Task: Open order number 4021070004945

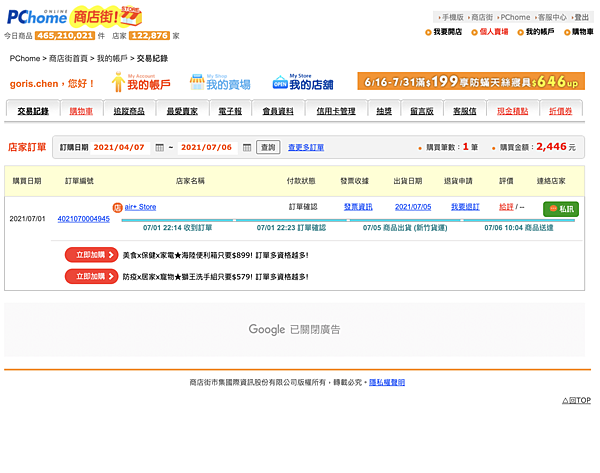Action: [83, 219]
